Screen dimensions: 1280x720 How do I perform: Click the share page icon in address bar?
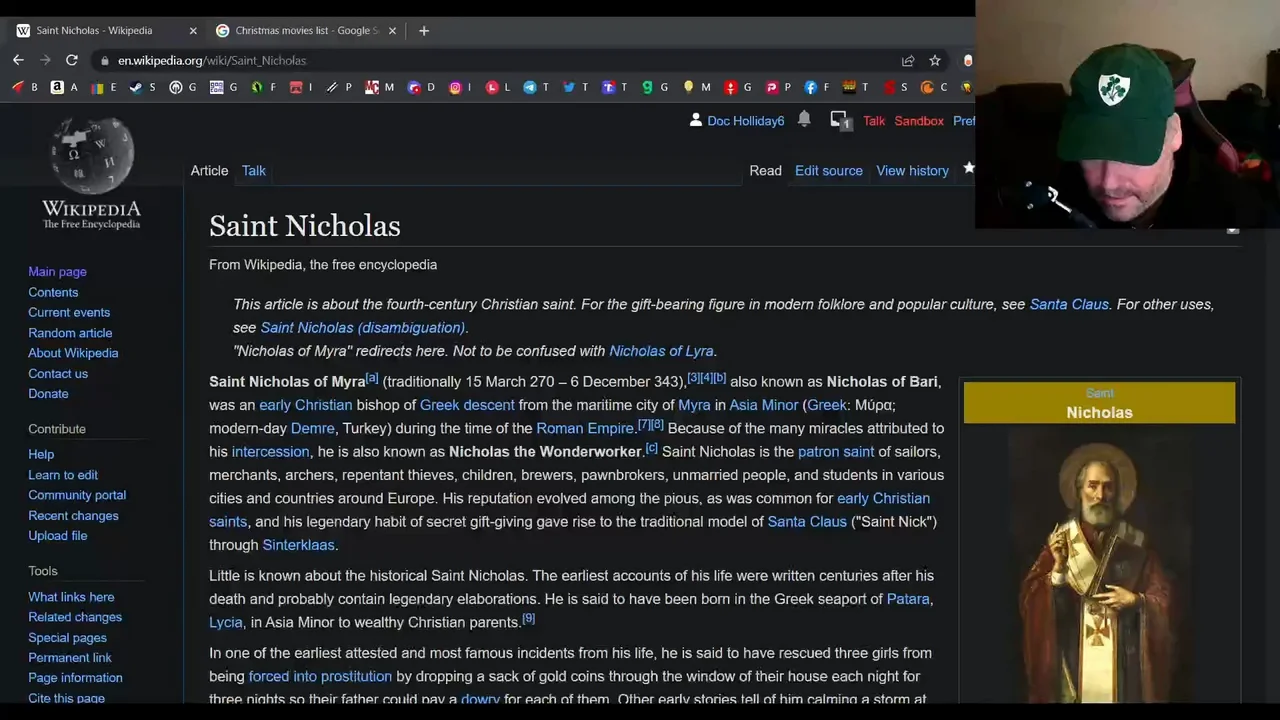[908, 60]
